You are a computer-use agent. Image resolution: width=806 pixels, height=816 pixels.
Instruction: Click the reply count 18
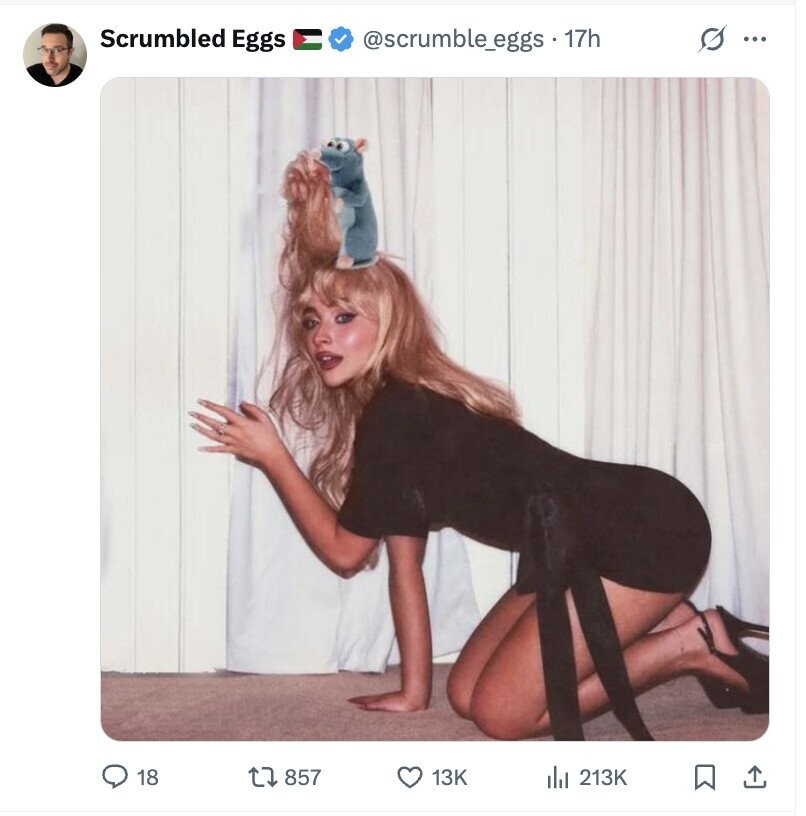pos(147,777)
